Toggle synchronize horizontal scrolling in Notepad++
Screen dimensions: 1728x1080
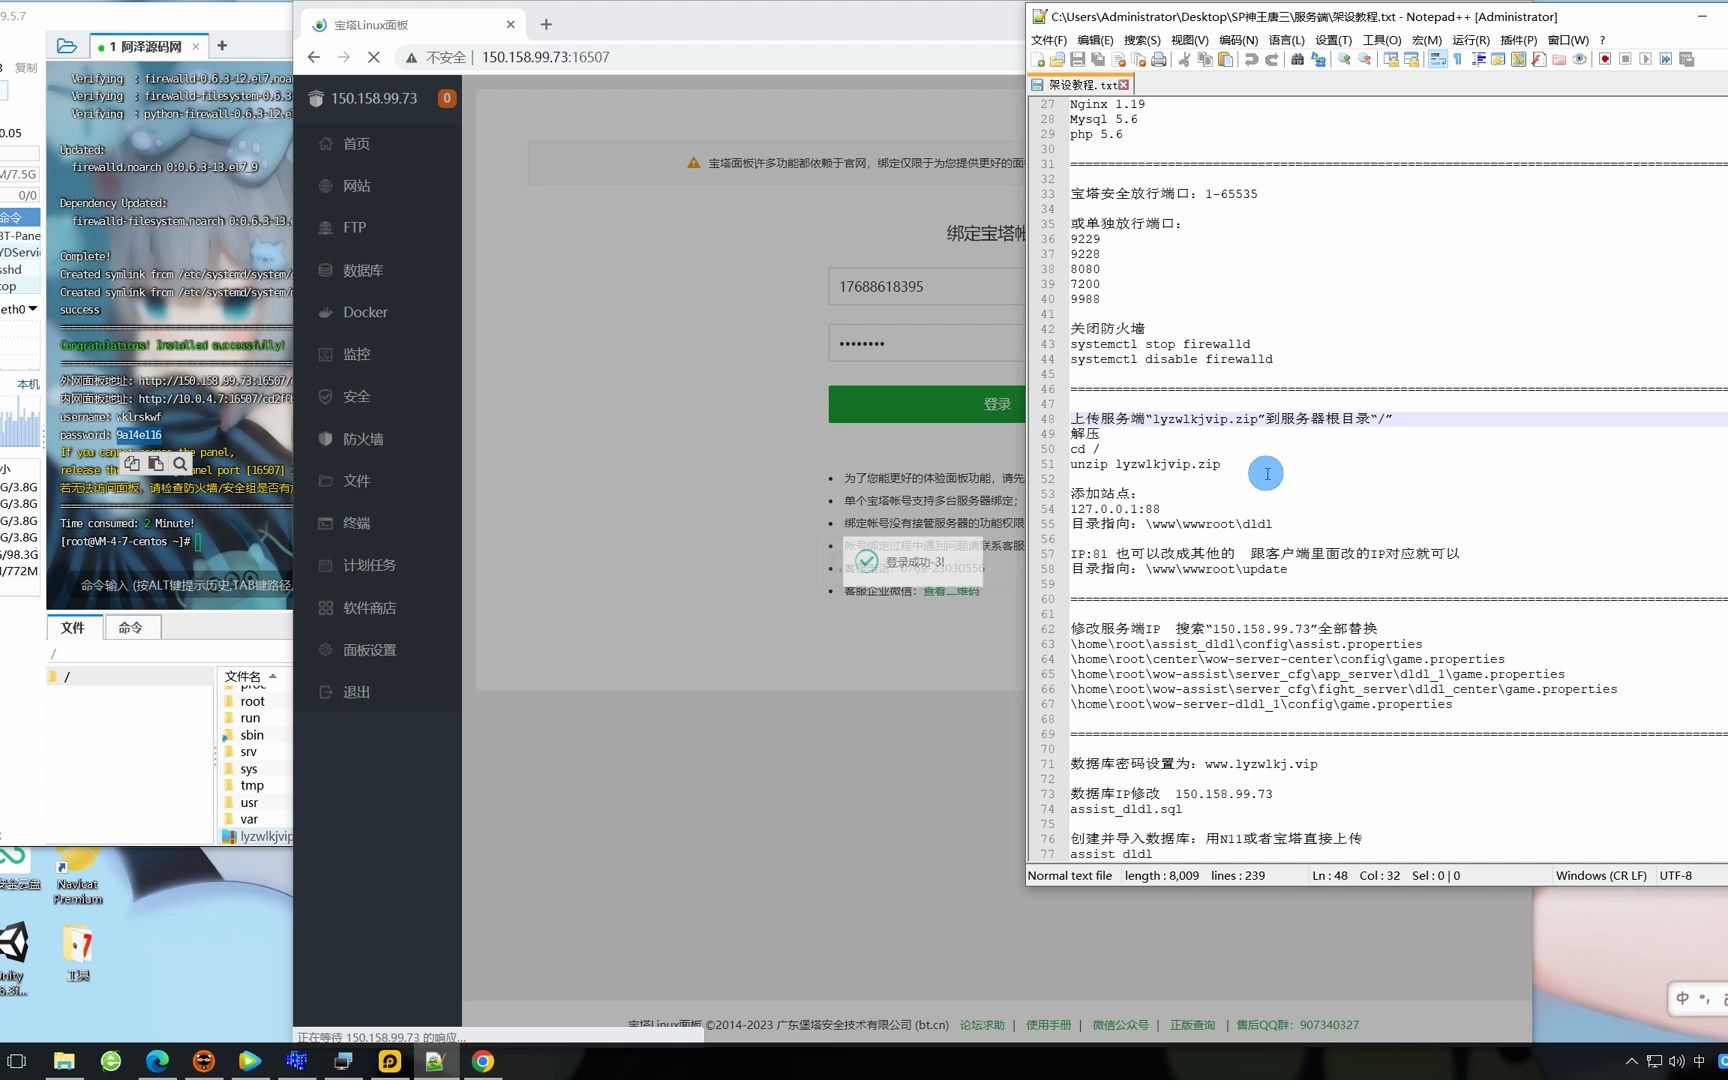pos(1412,60)
